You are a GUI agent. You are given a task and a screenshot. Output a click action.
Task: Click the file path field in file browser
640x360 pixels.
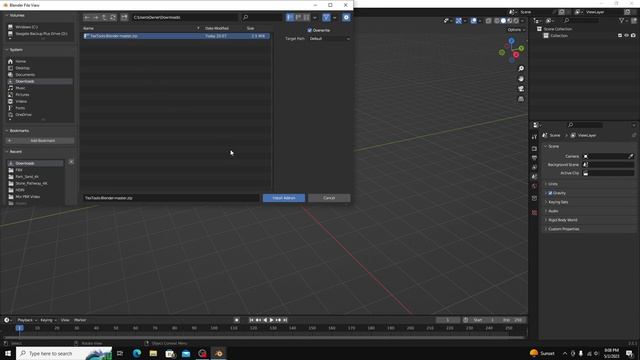point(184,18)
